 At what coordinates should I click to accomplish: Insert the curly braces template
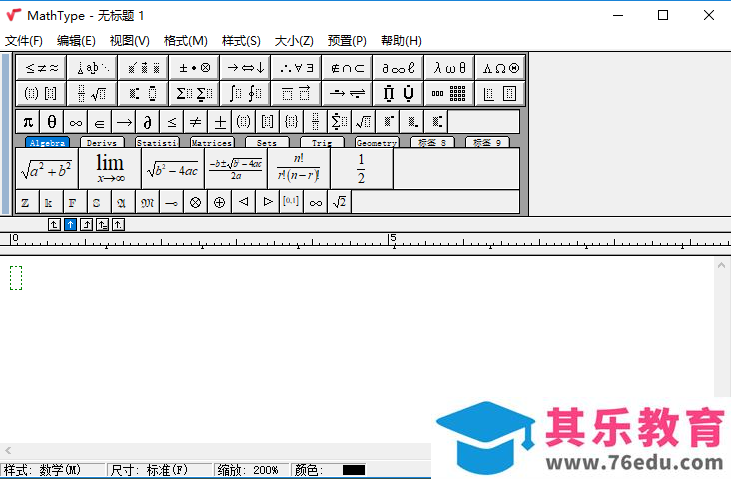[291, 122]
